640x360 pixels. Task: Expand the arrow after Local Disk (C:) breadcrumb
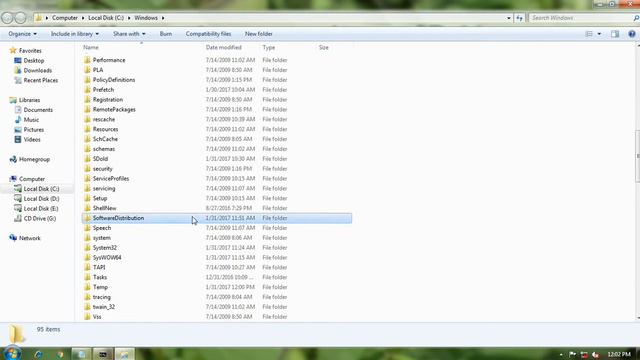(x=129, y=18)
